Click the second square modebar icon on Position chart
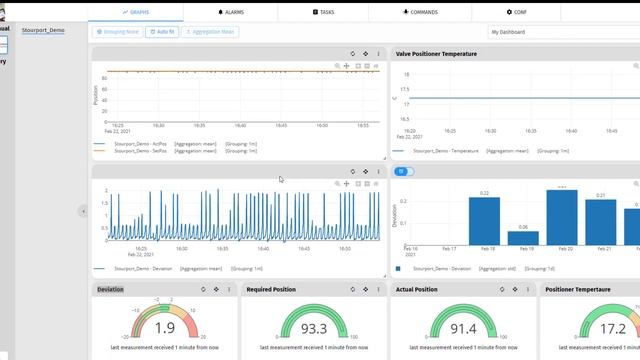 367,66
